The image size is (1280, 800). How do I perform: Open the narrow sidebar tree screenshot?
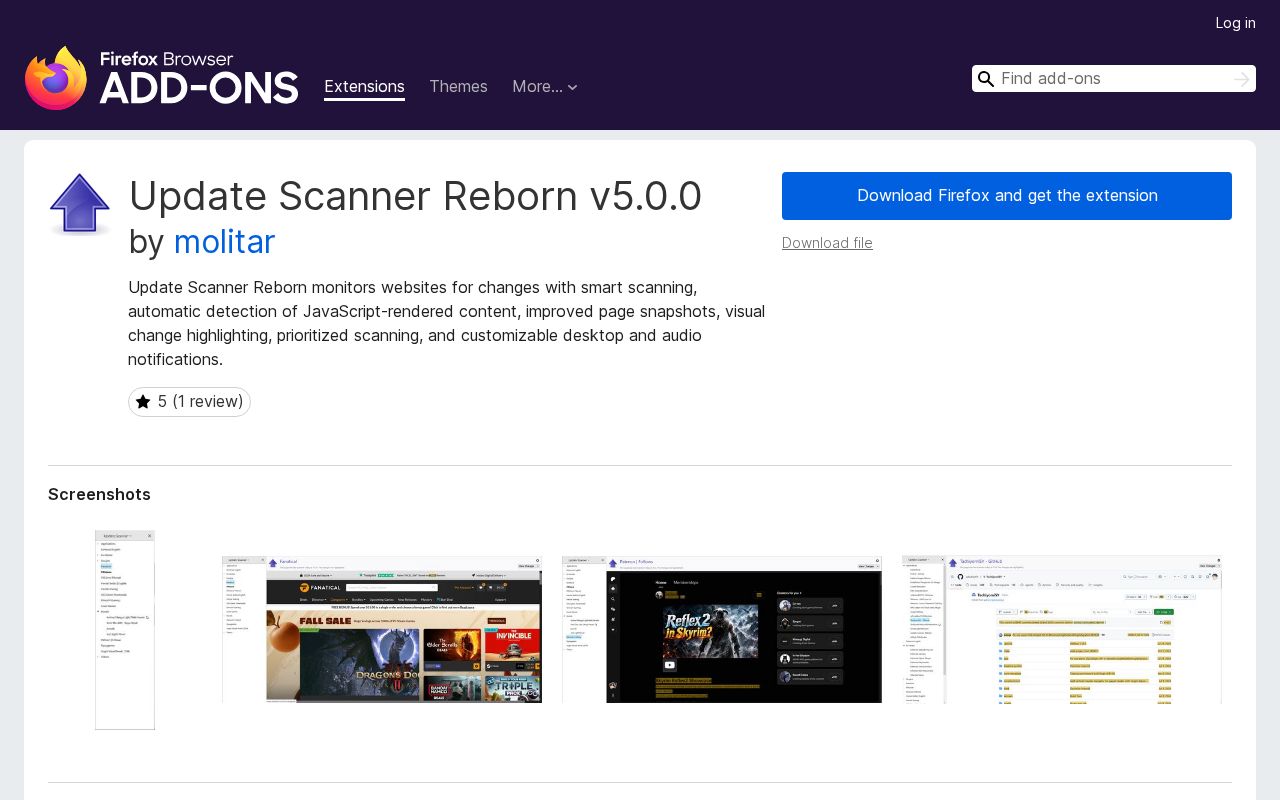[x=125, y=630]
